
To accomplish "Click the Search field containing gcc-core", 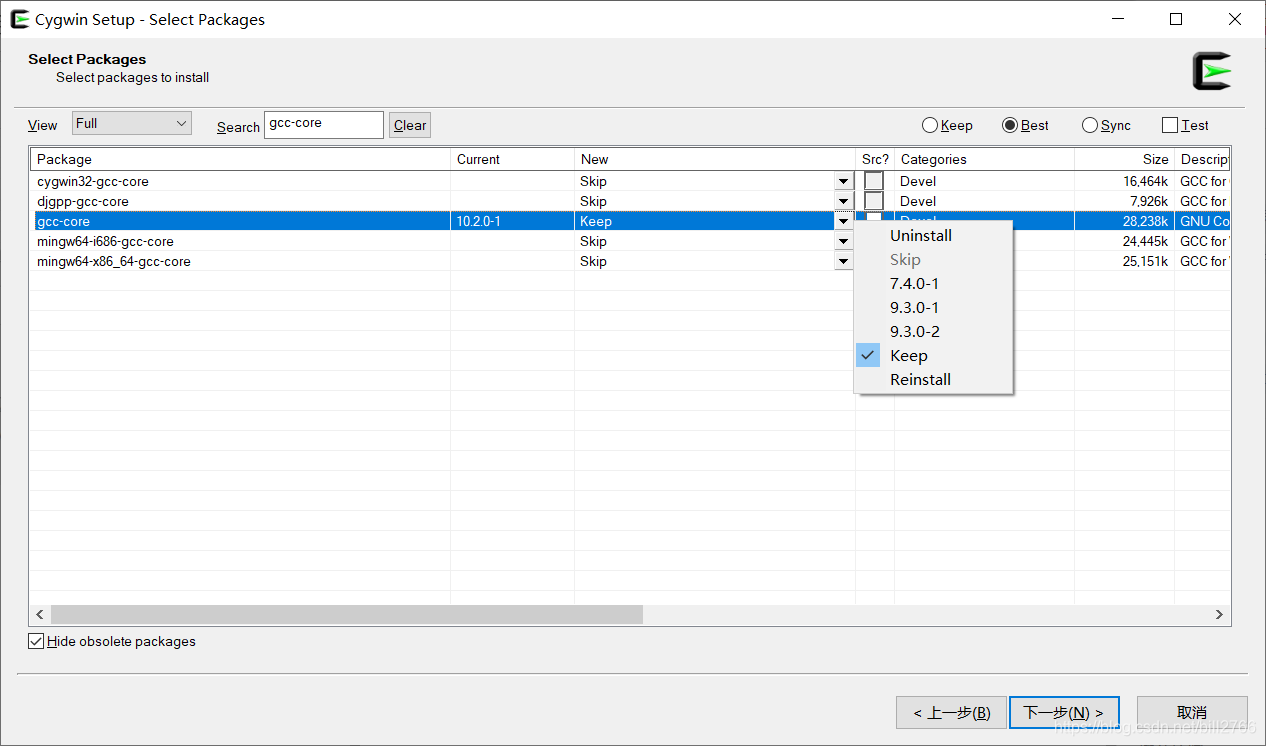I will (x=324, y=124).
